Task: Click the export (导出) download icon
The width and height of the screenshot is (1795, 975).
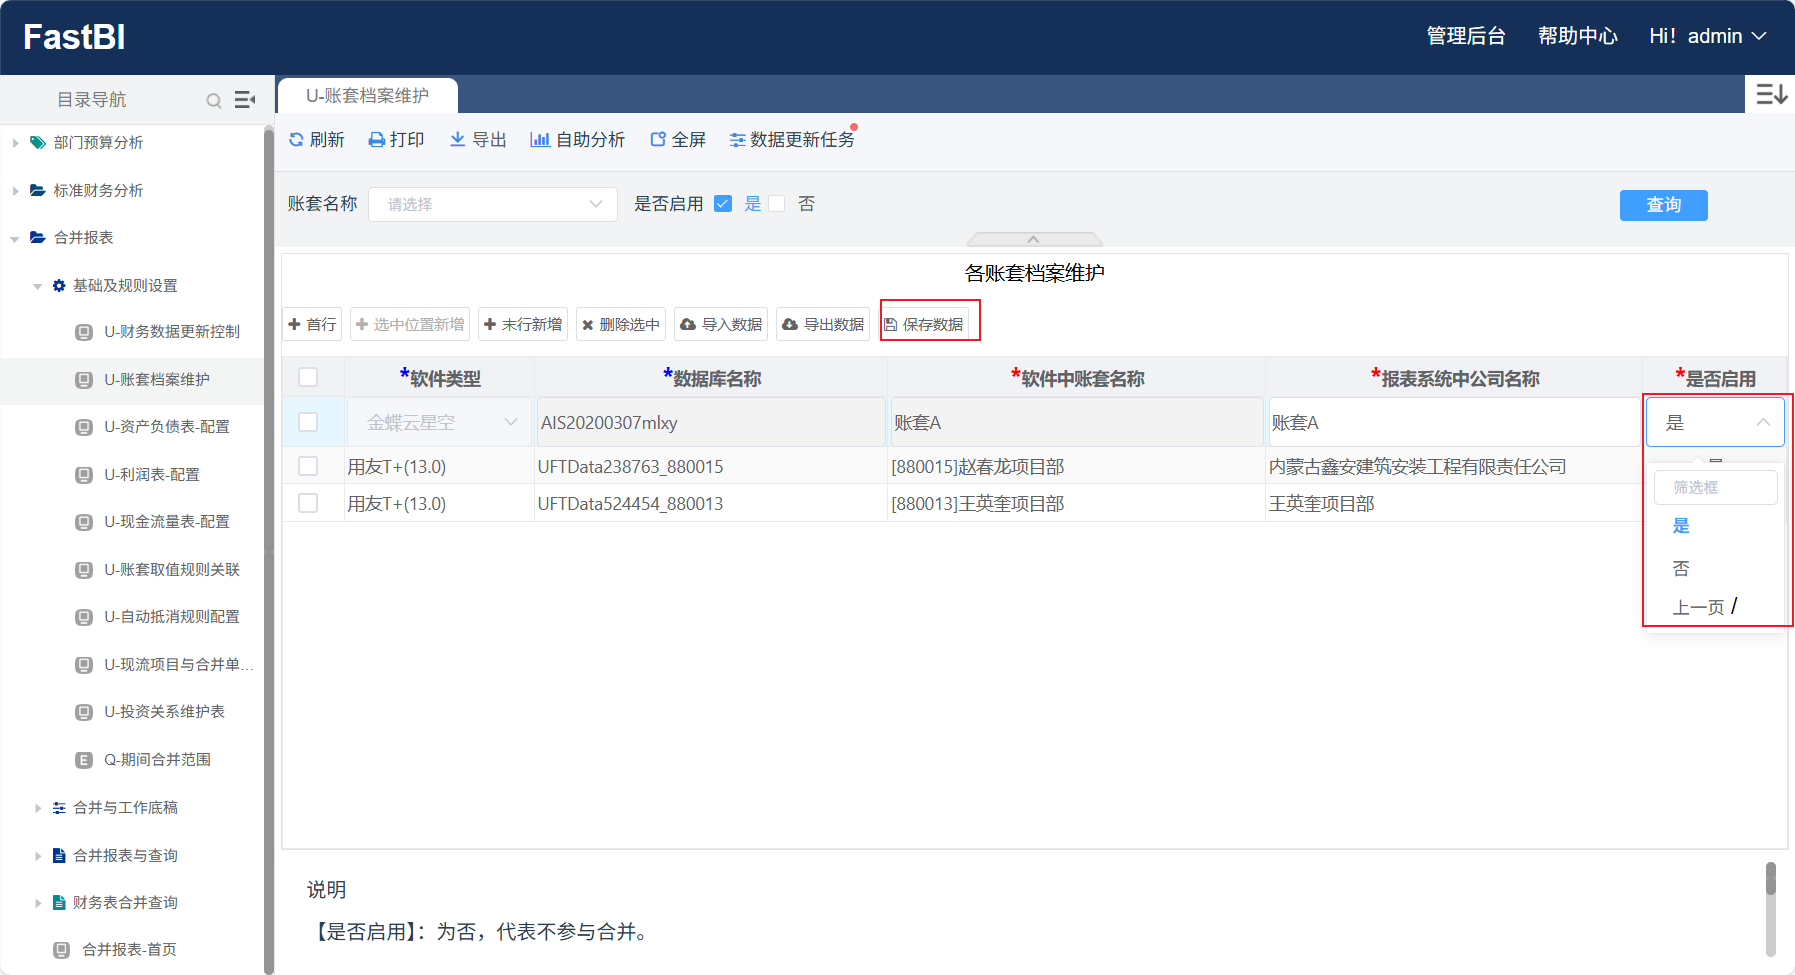Action: coord(457,139)
